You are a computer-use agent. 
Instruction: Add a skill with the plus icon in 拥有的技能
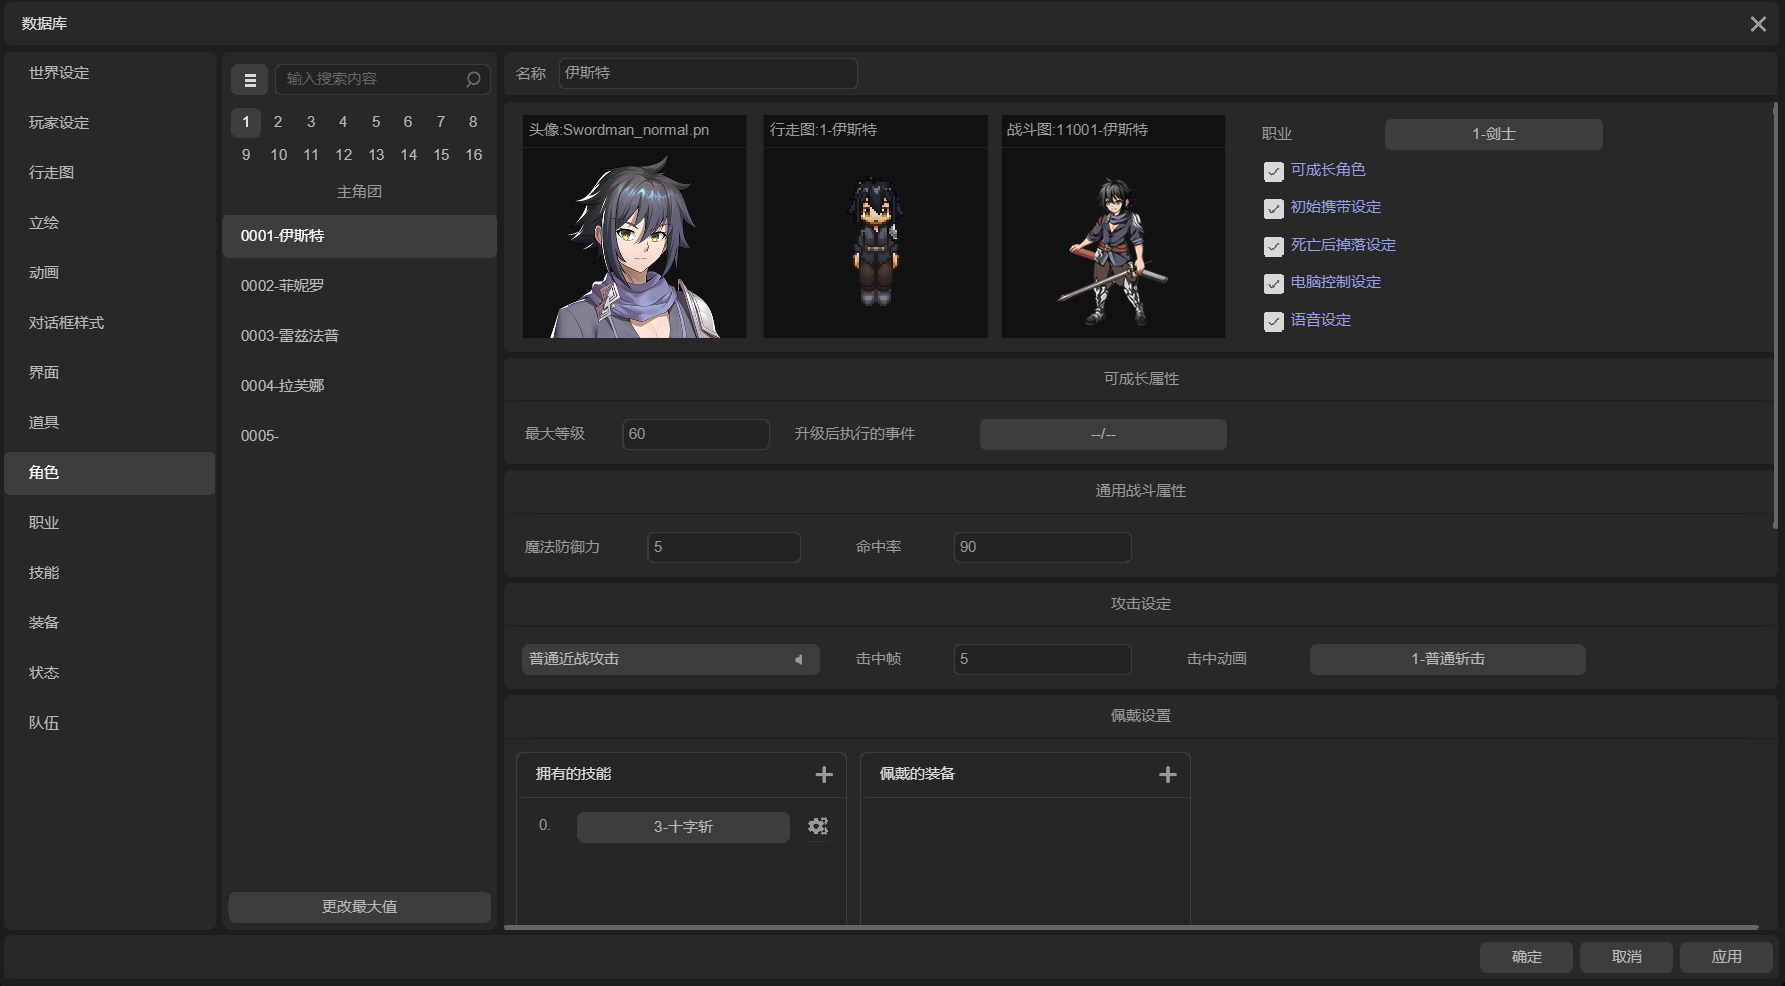tap(824, 775)
